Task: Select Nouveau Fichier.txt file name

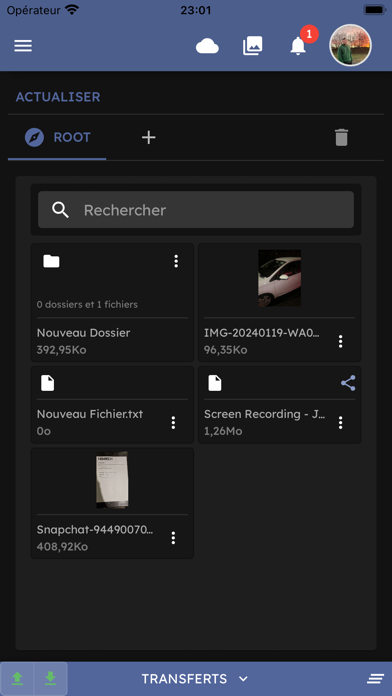Action: point(90,414)
